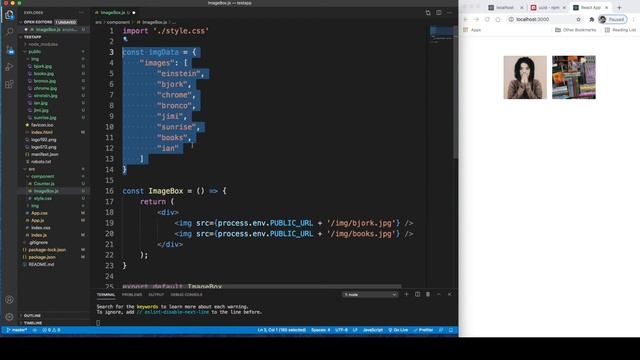Viewport: 640px width, 360px height.
Task: Change JavaScript language mode in status bar
Action: pos(373,330)
